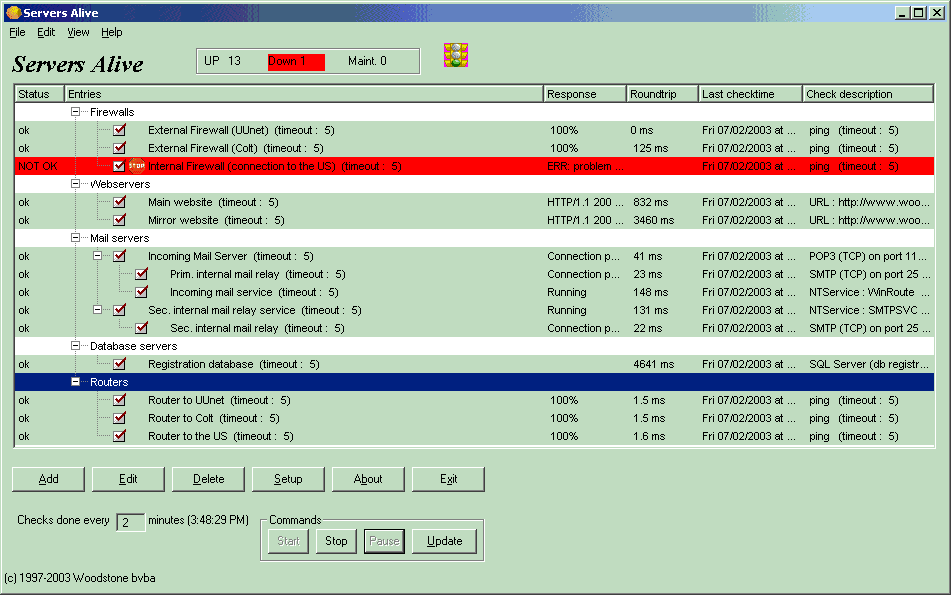951x595 pixels.
Task: Click the '3460 ms' roundtrip value
Action: (x=654, y=220)
